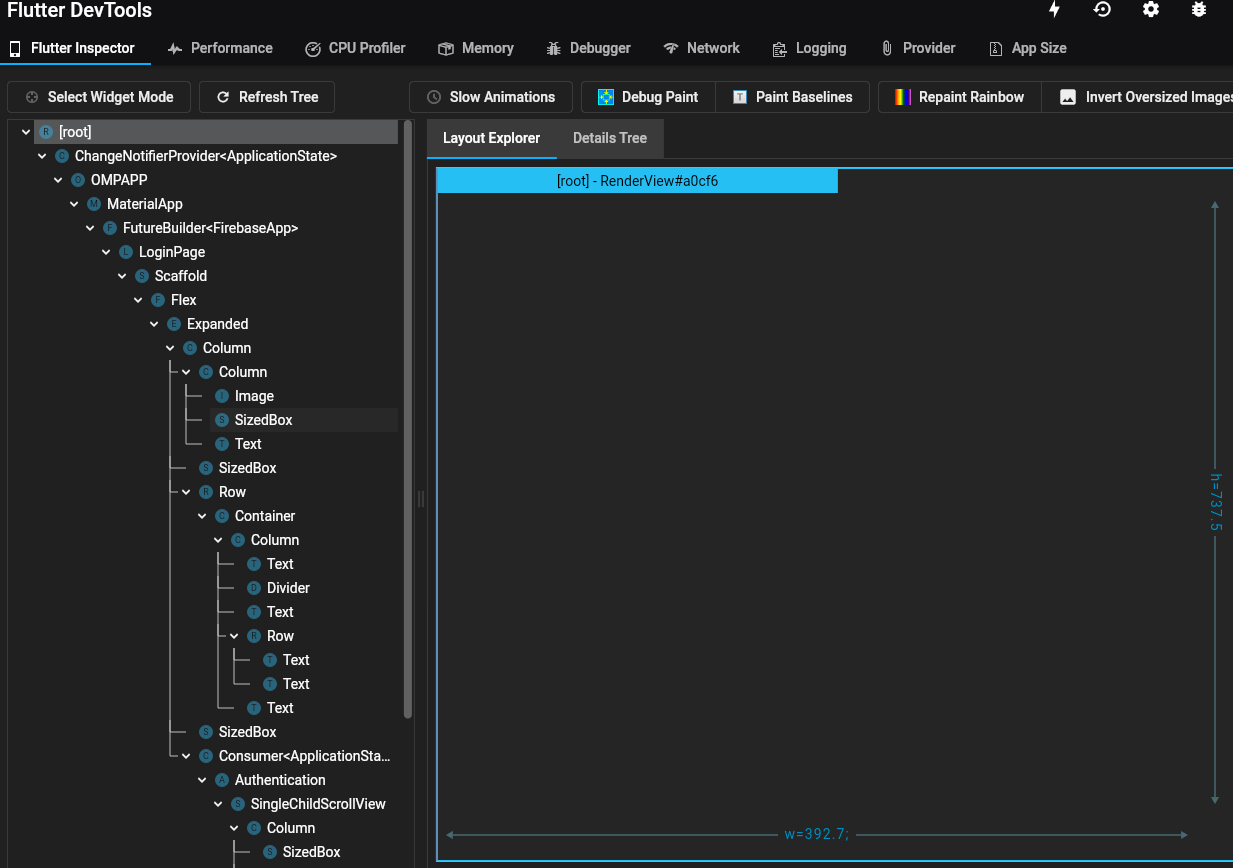Collapse the MaterialApp node arrow
Screen dimensions: 1233x868
point(74,204)
